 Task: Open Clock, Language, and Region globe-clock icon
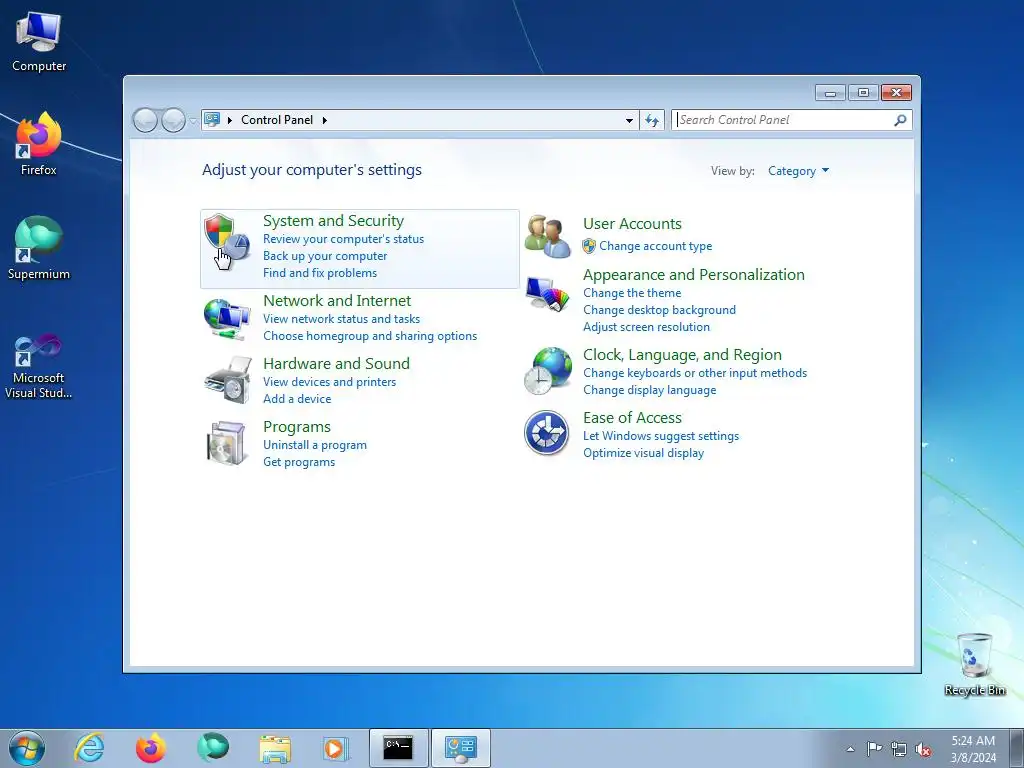tap(547, 371)
